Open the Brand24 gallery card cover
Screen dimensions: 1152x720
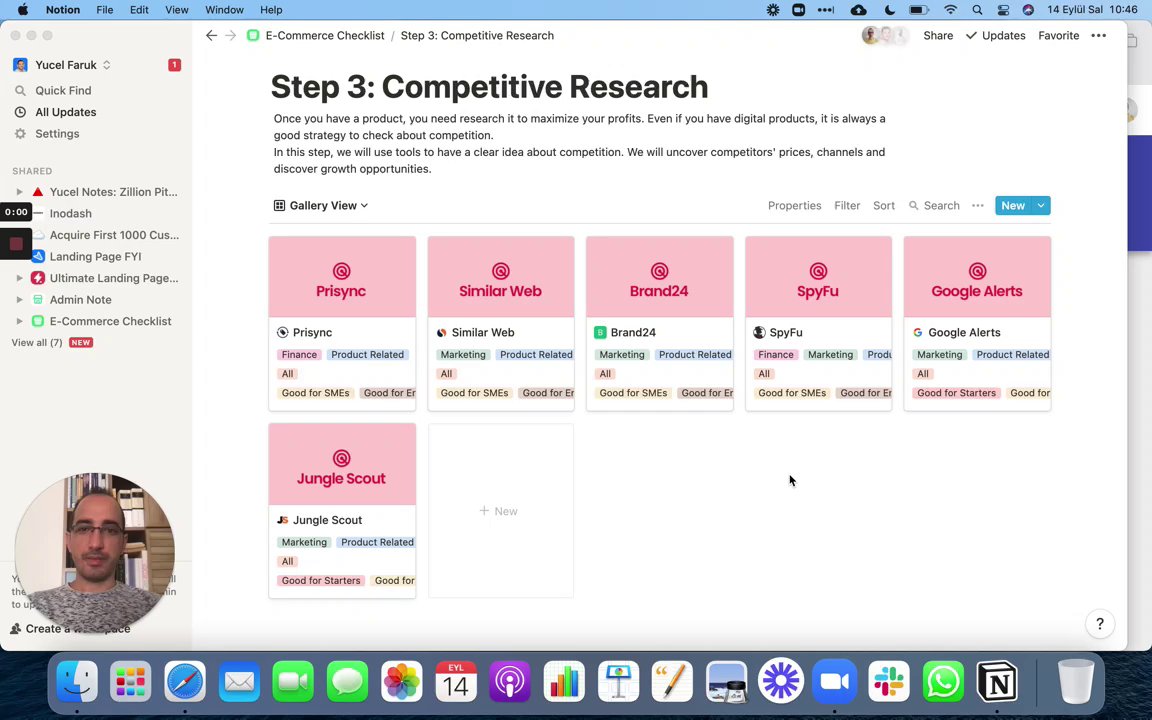coord(660,277)
